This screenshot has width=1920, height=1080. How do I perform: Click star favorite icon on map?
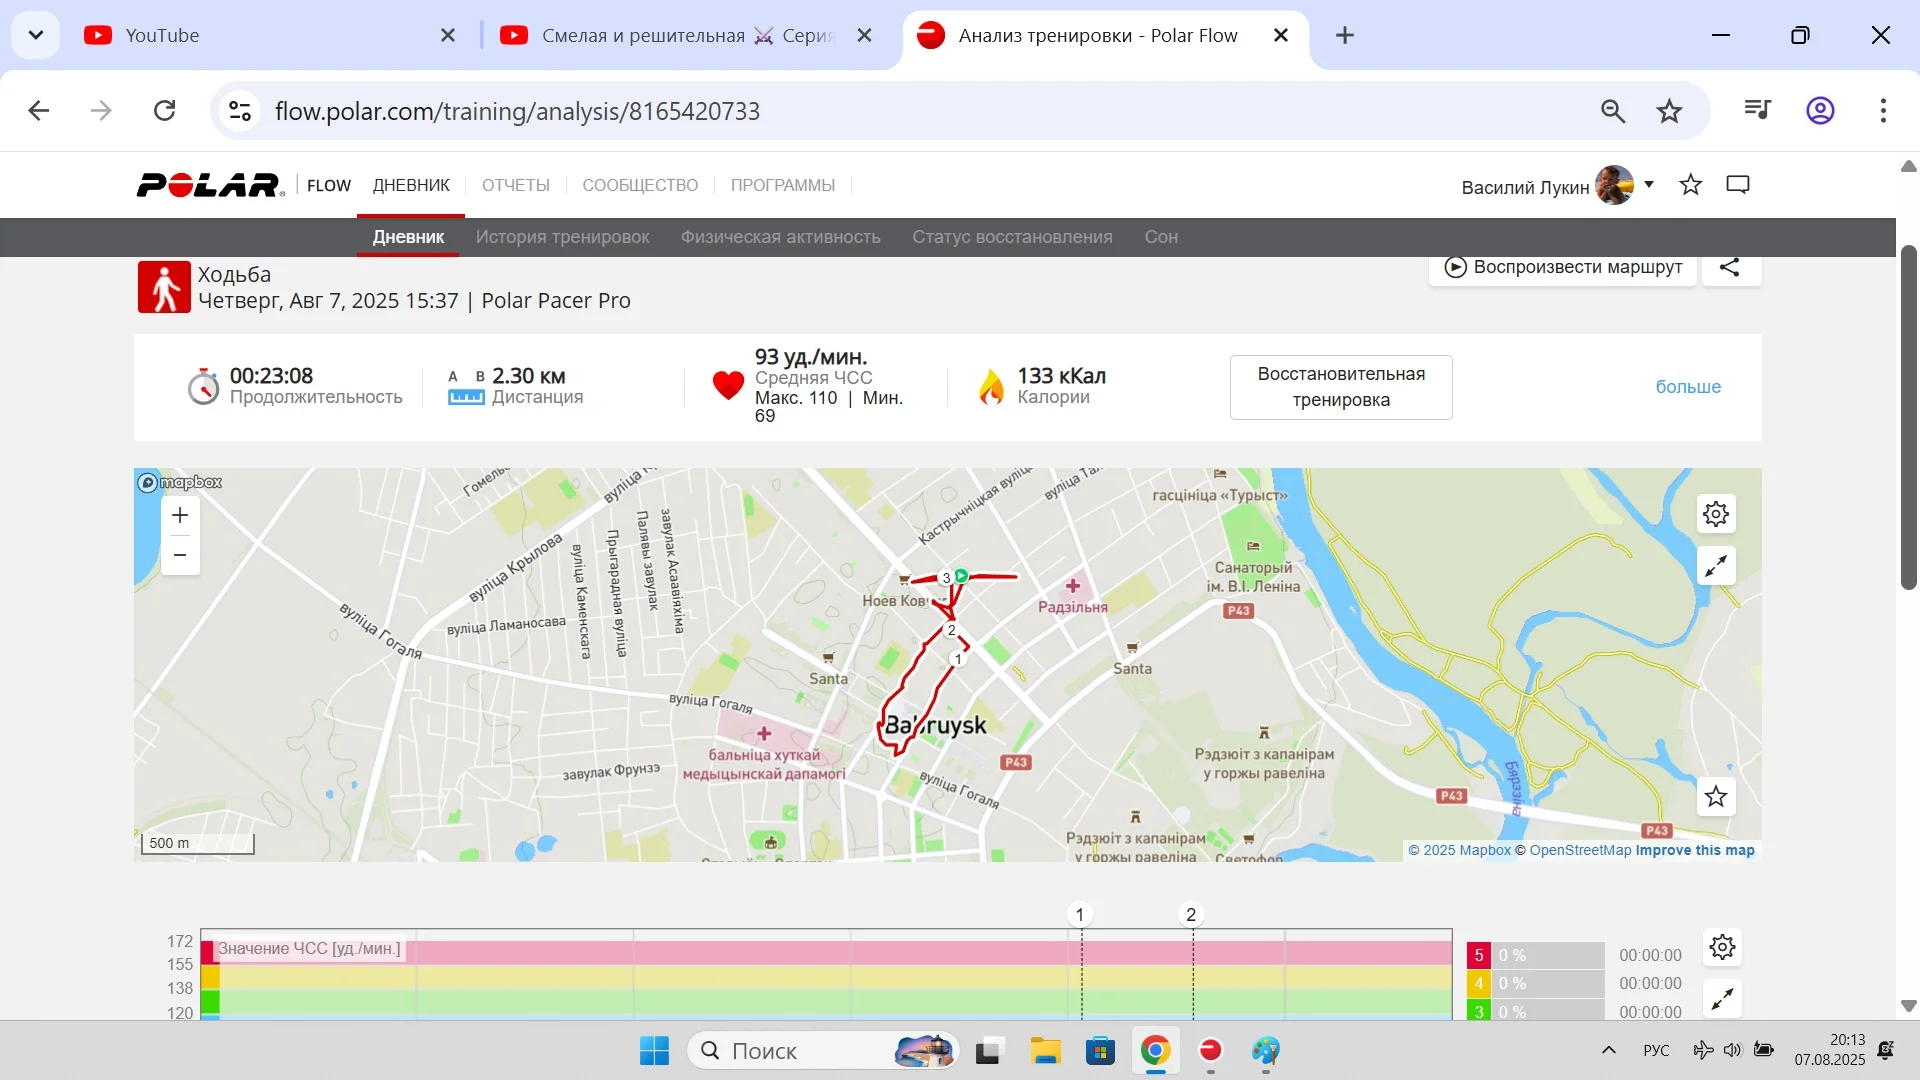pos(1716,797)
